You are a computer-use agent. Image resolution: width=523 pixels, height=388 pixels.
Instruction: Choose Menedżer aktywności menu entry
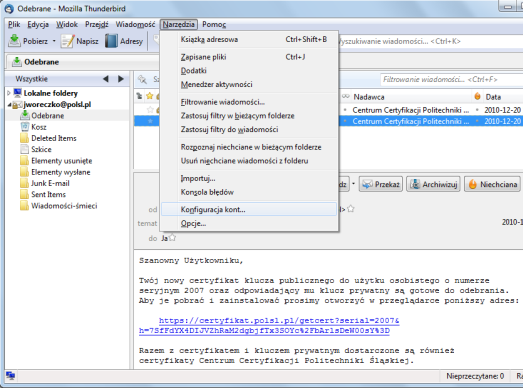point(249,84)
